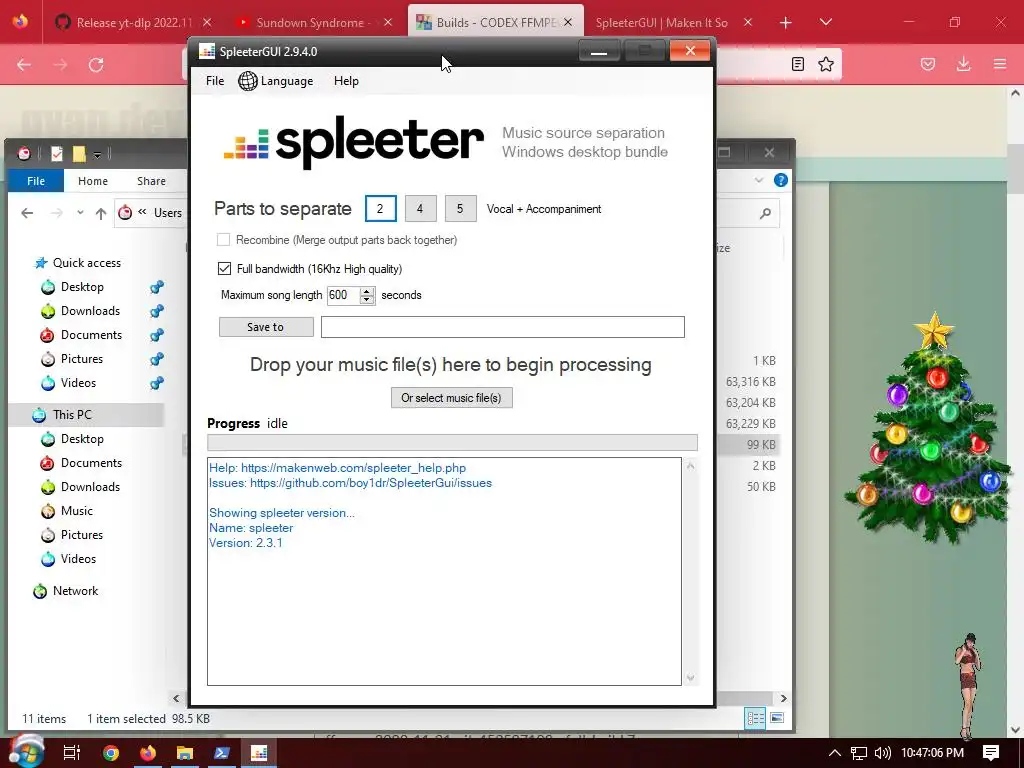Open Chrome from the taskbar
Viewport: 1024px width, 768px height.
tap(111, 753)
